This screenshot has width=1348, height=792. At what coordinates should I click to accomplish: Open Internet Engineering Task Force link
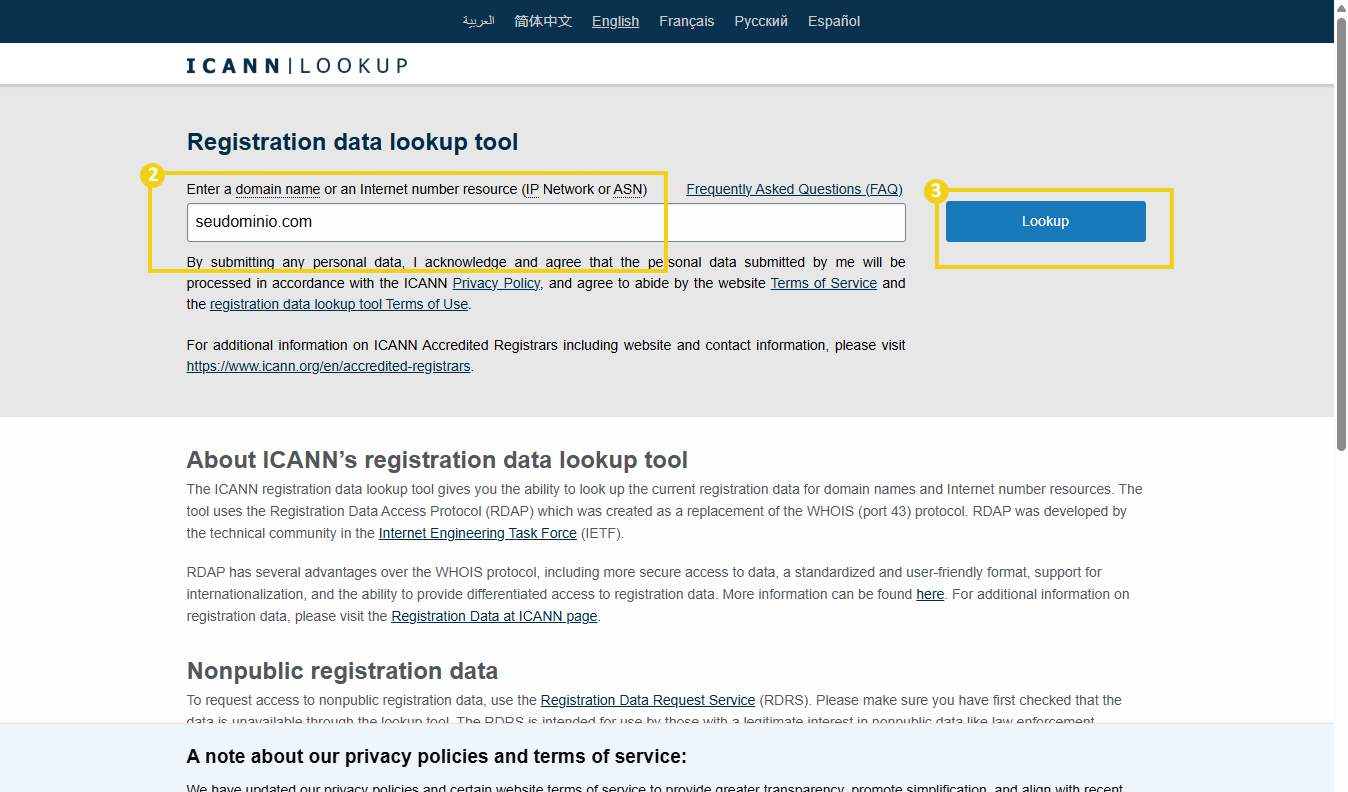477,533
